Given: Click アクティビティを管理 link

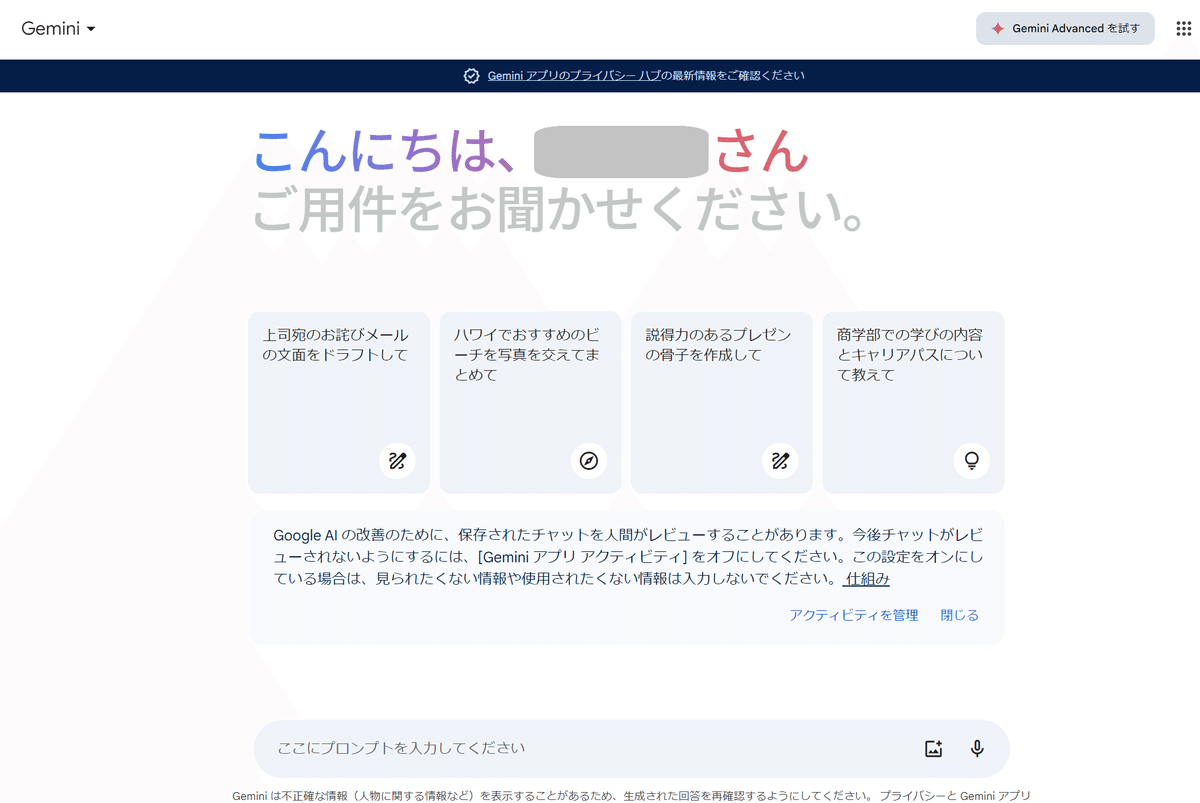Looking at the screenshot, I should click(x=854, y=615).
